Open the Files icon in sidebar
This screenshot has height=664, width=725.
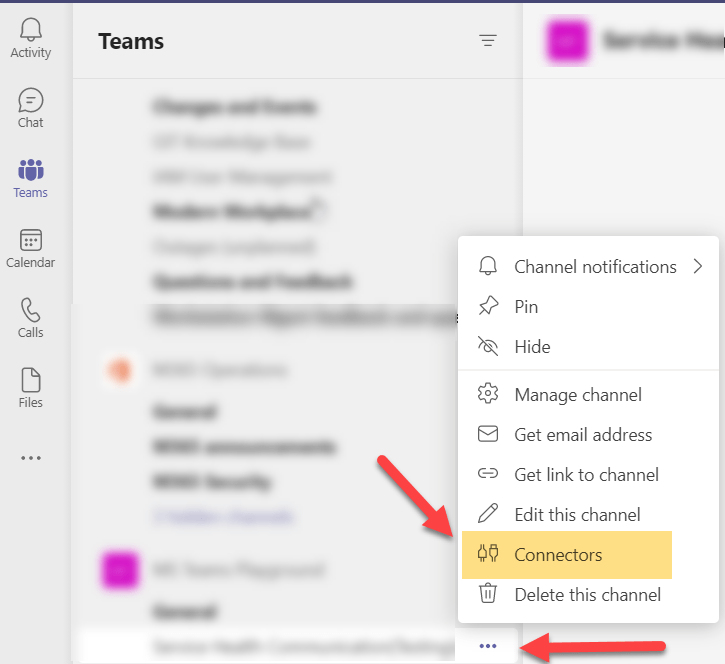click(x=31, y=388)
